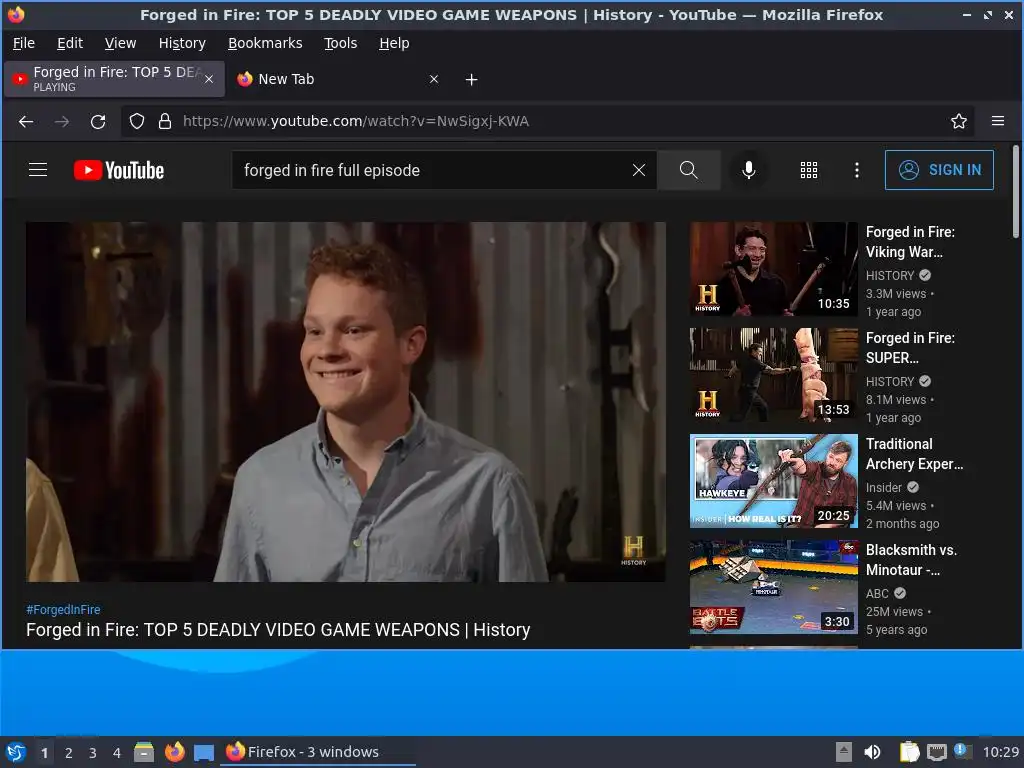Open the clipboard manager tray icon
The width and height of the screenshot is (1024, 768).
909,752
